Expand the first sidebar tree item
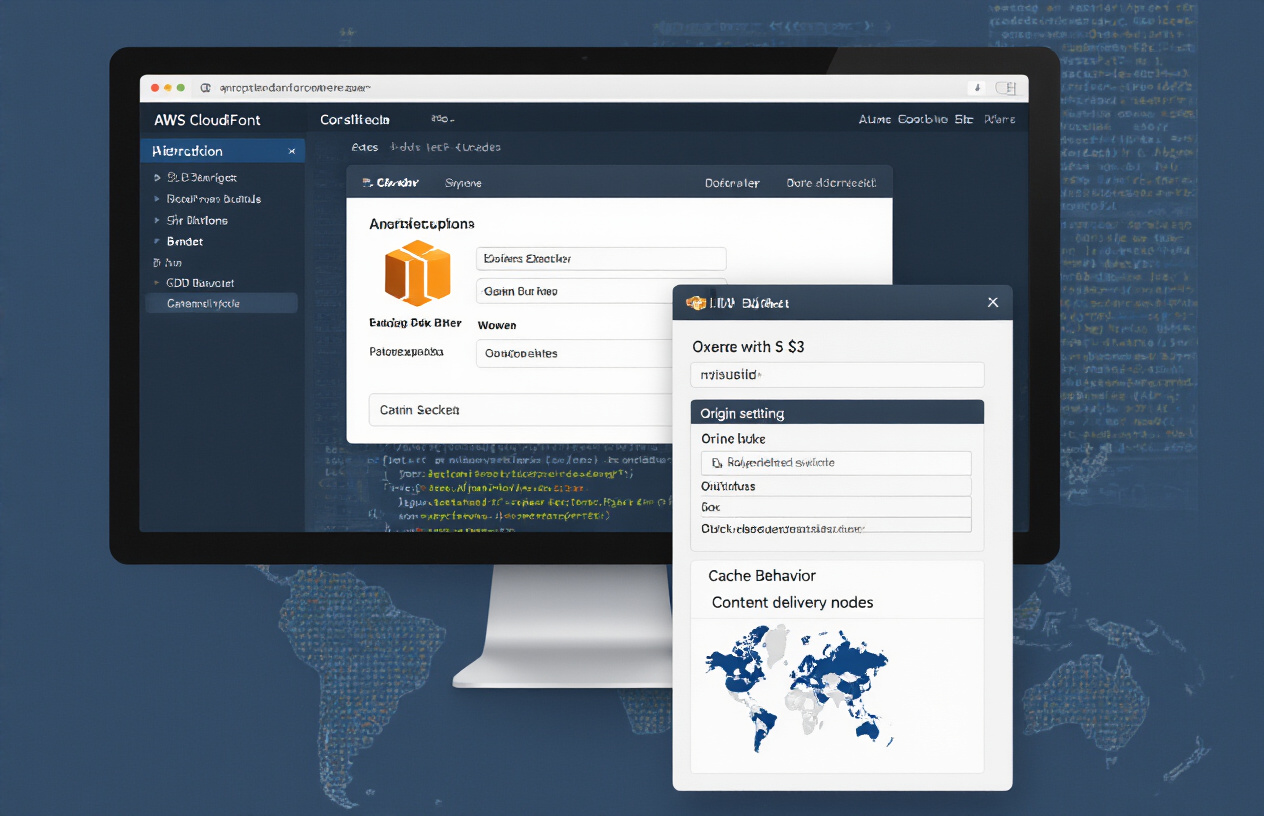 [157, 177]
